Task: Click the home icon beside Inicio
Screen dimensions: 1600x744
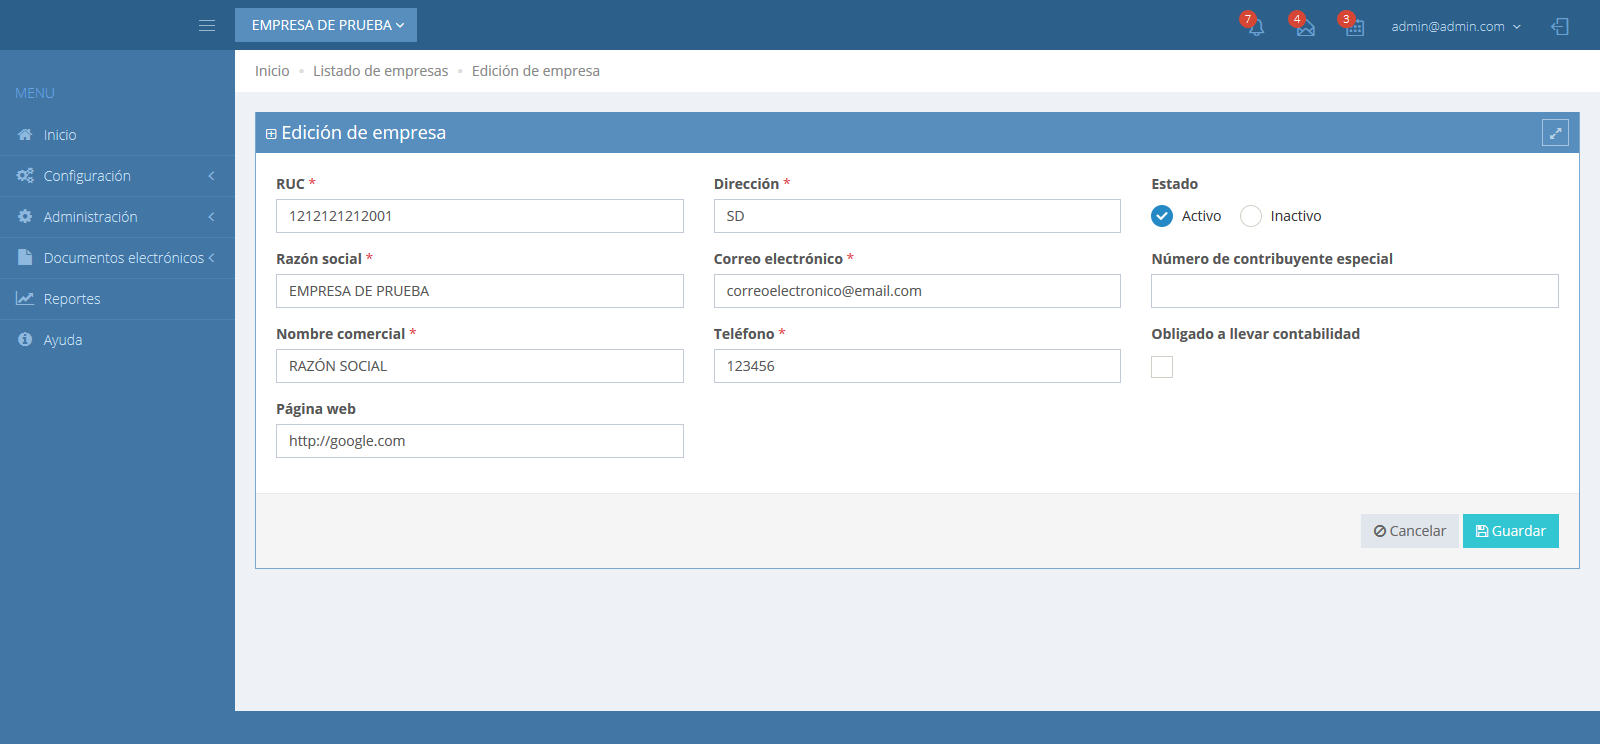Action: (x=25, y=135)
